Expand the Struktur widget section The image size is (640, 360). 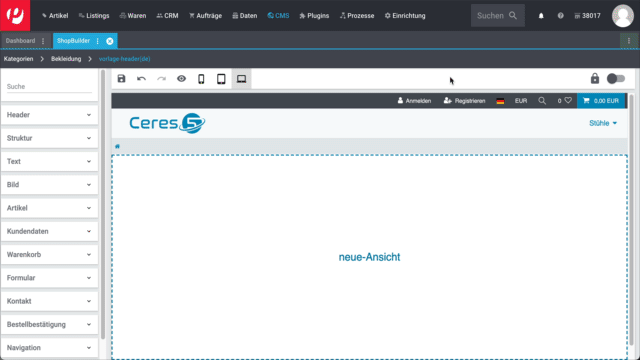(x=49, y=138)
